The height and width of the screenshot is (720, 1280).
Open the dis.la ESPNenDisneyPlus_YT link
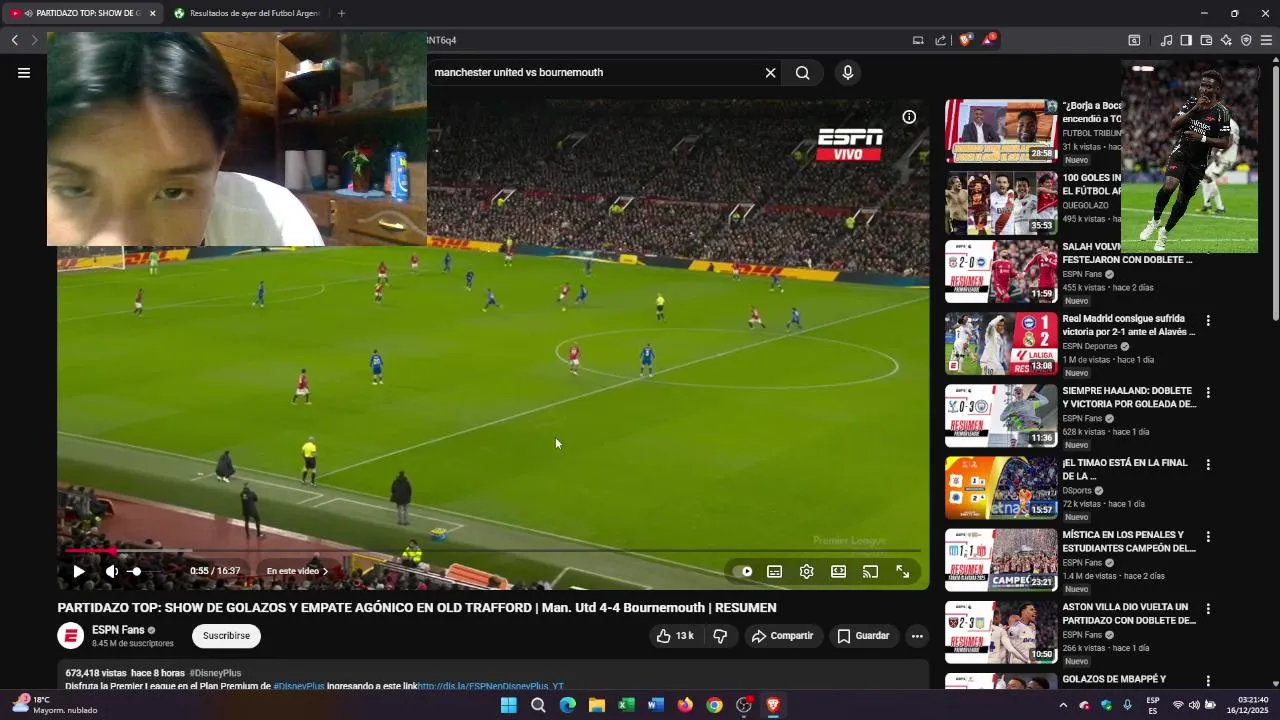coord(490,686)
